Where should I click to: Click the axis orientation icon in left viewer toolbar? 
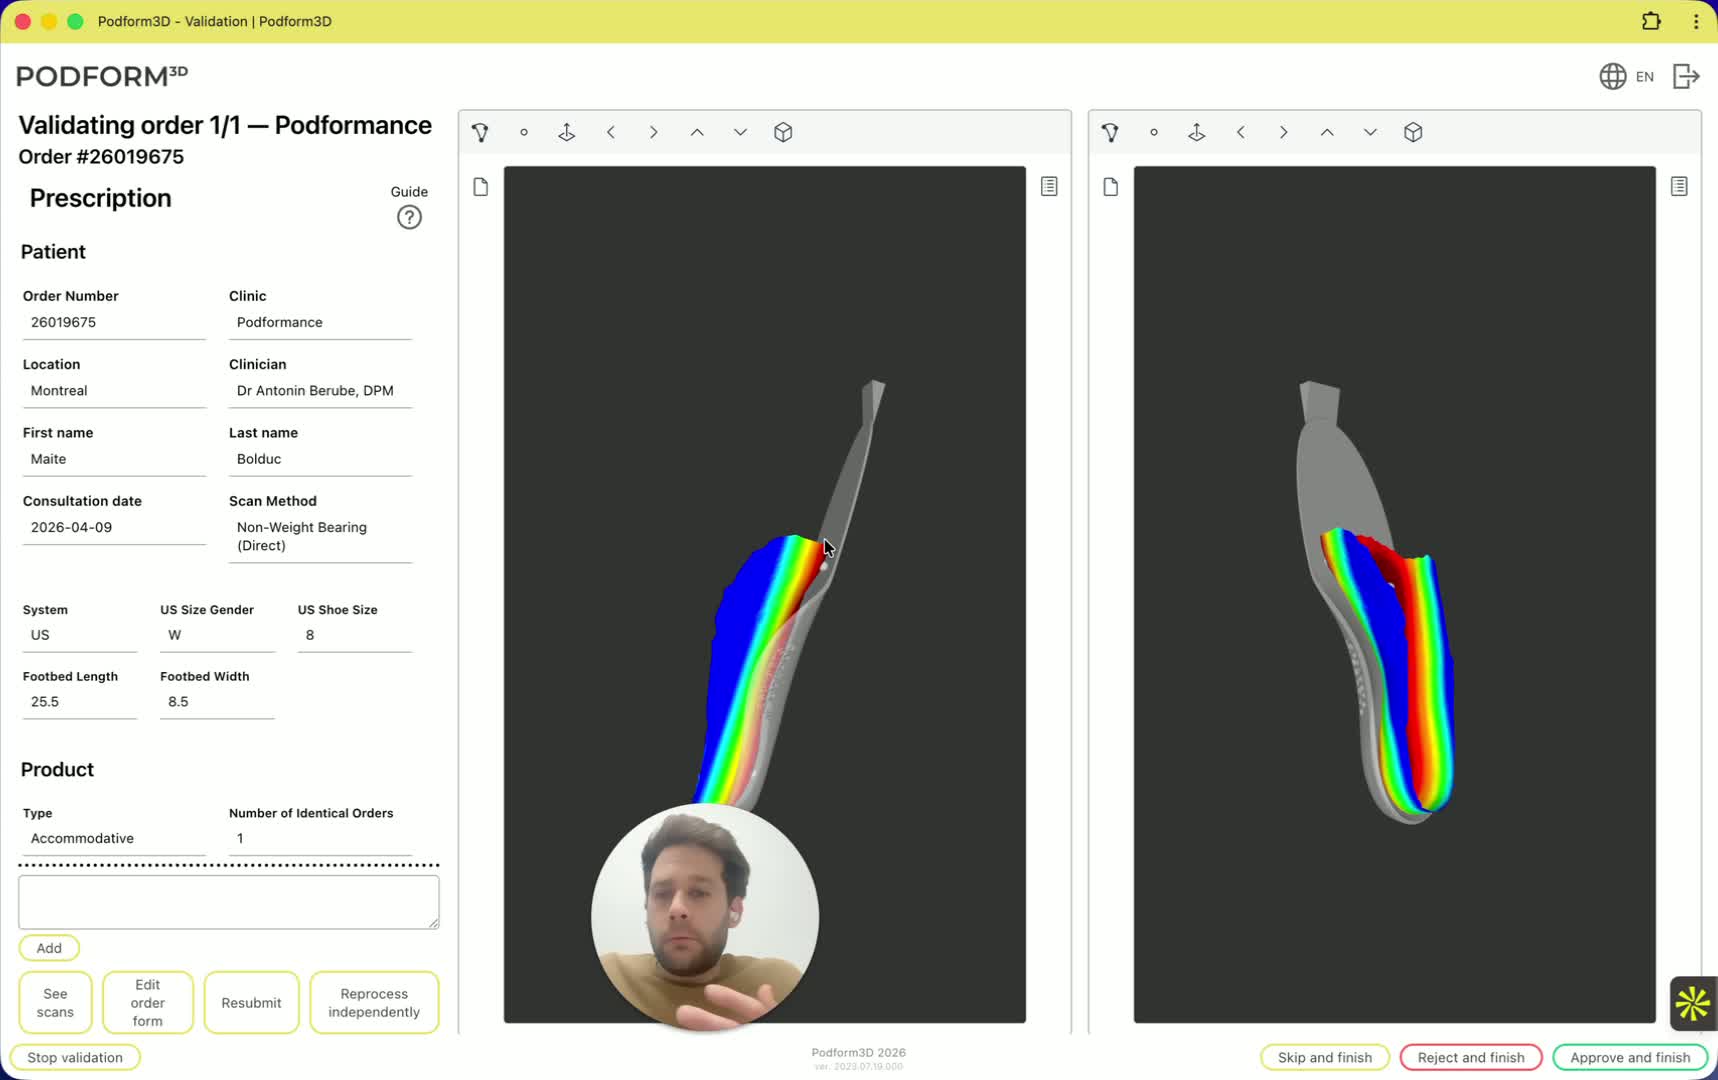(567, 132)
